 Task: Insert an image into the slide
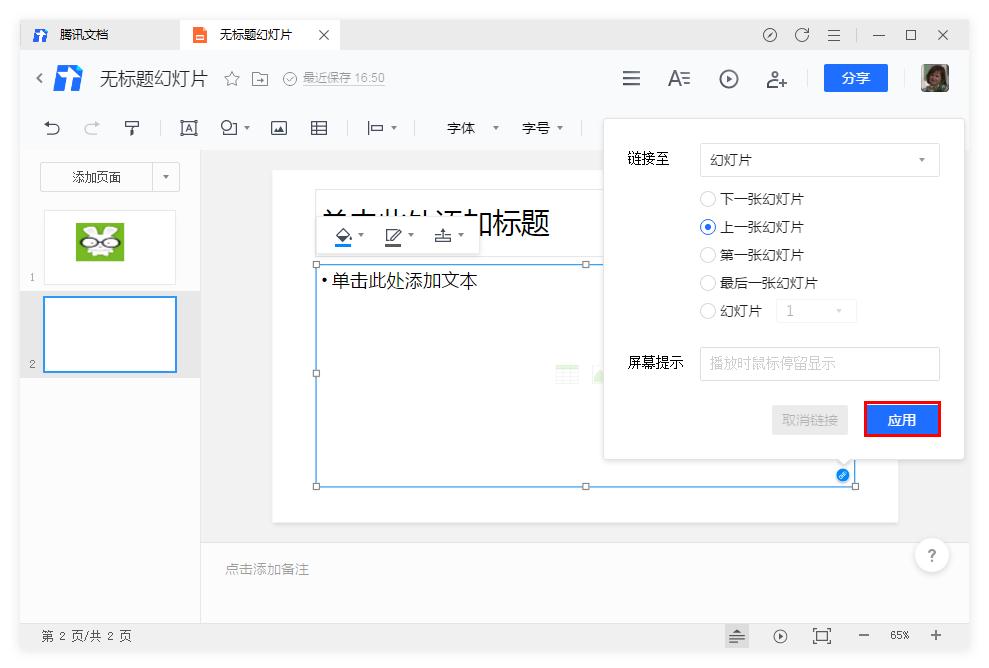point(283,128)
